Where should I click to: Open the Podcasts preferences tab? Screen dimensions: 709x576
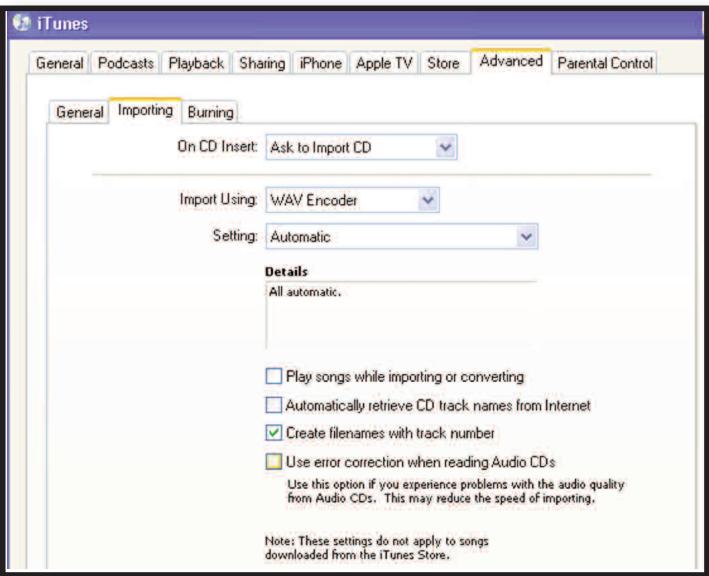[x=125, y=63]
